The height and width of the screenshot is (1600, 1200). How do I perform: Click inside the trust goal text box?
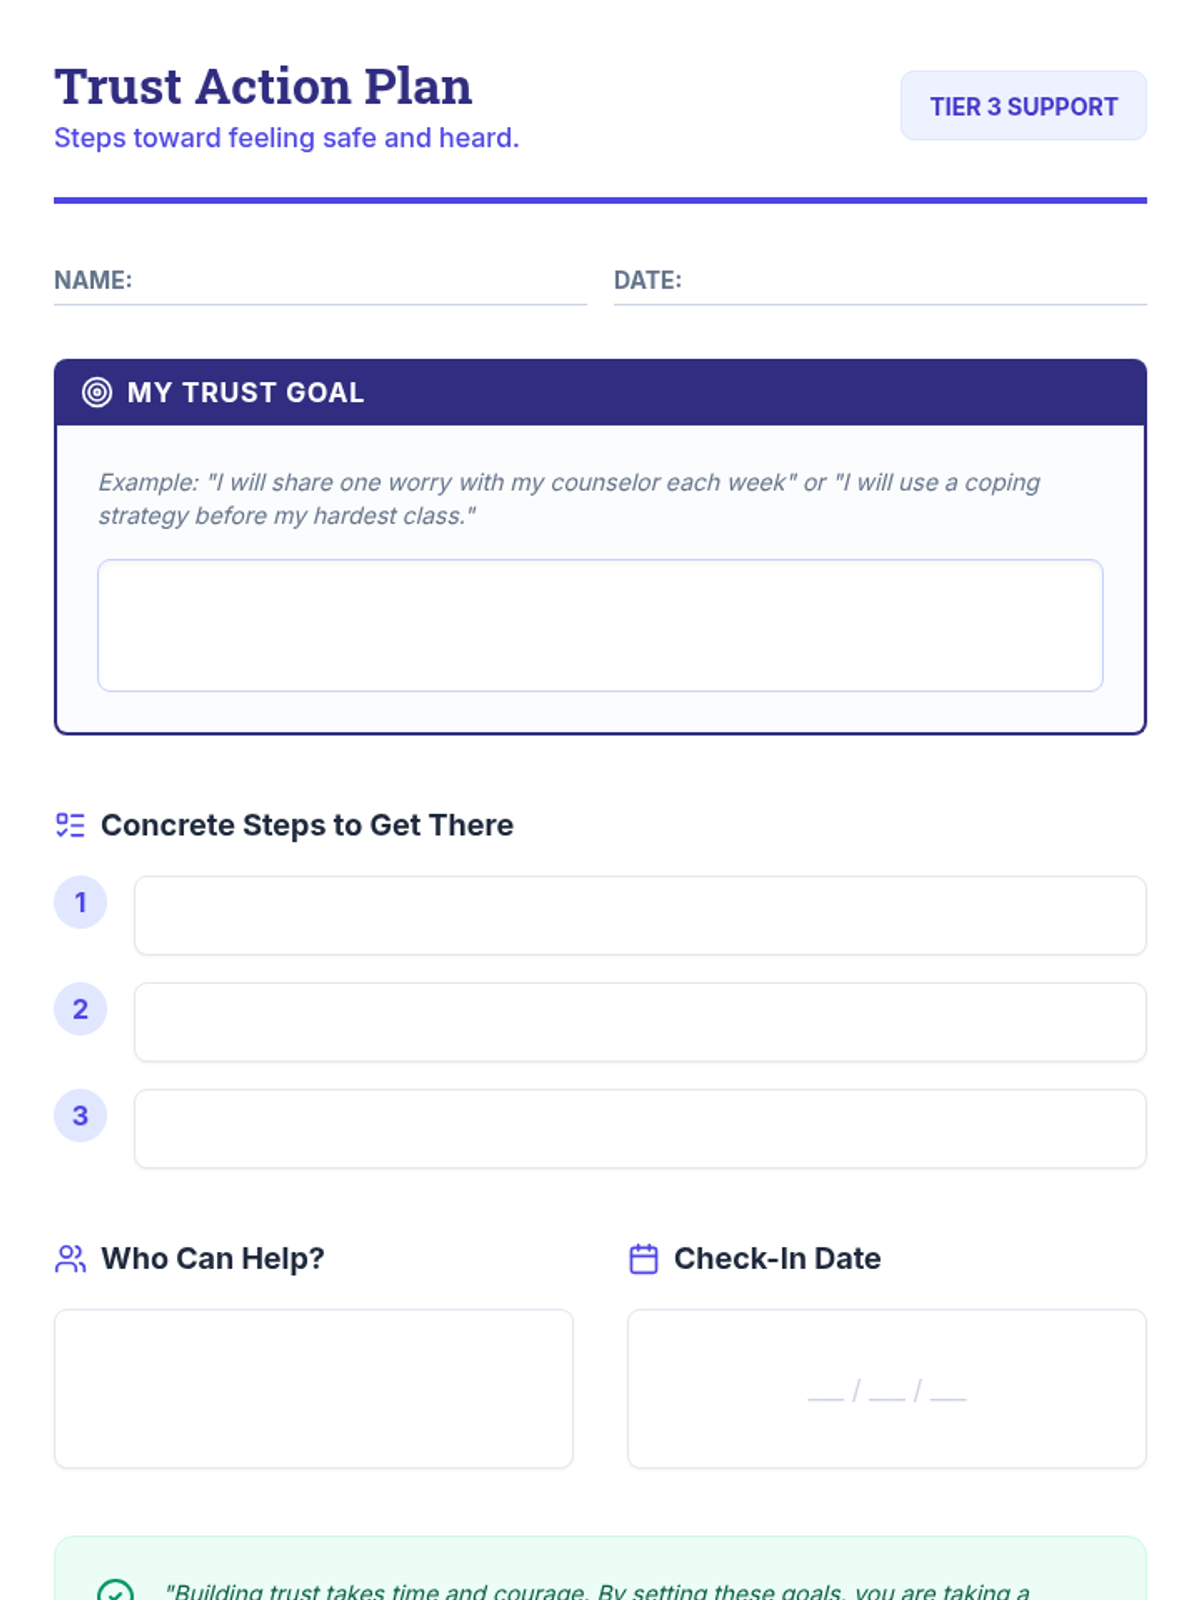point(600,625)
